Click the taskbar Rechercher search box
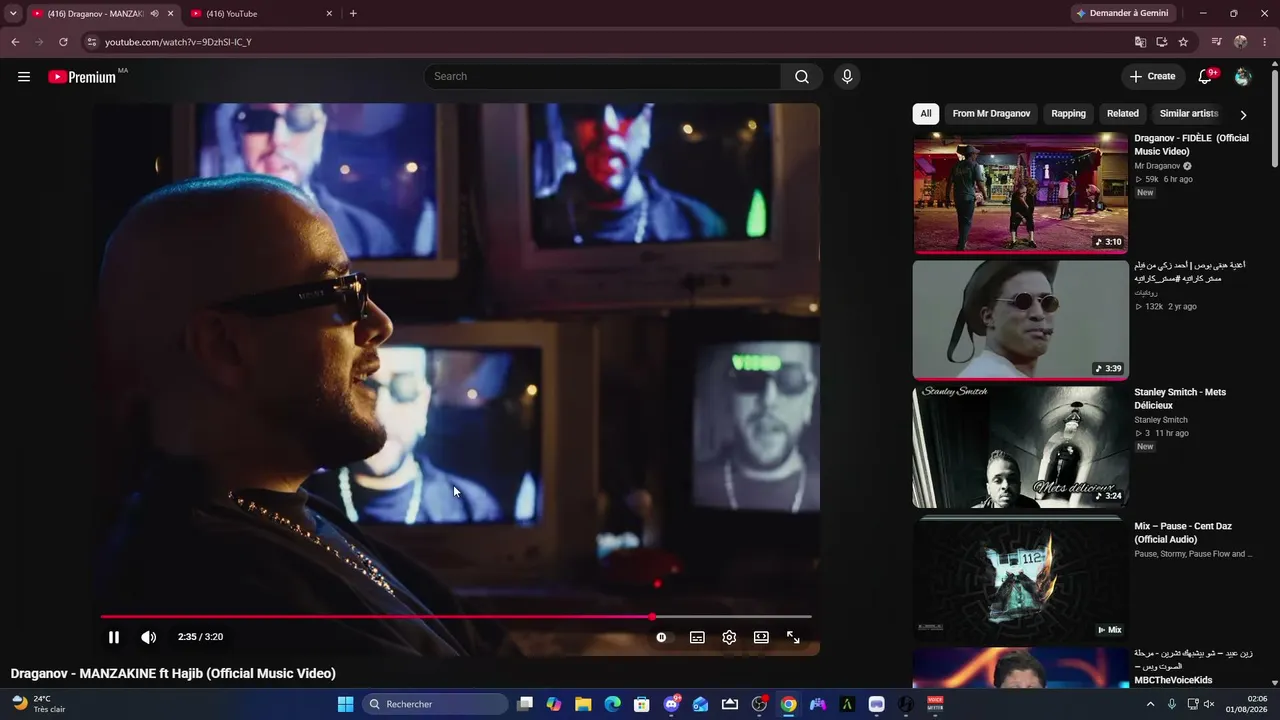This screenshot has width=1280, height=720. [435, 704]
